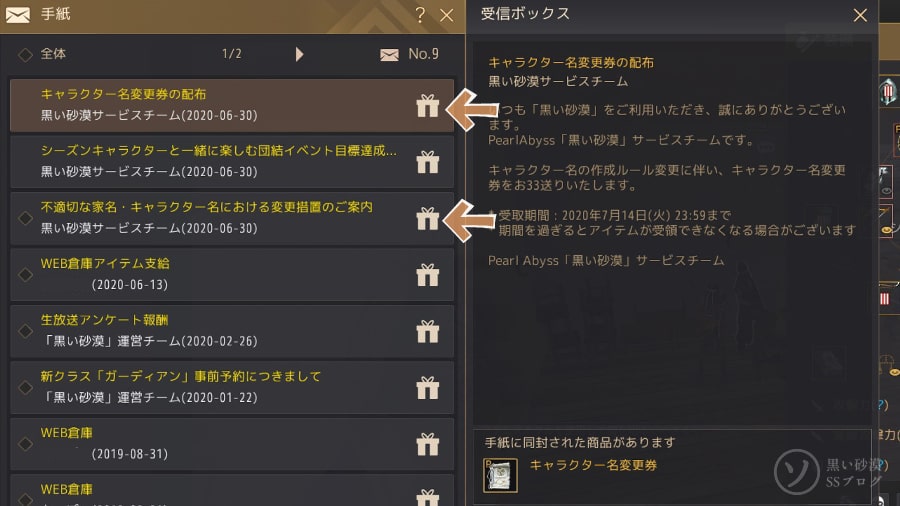
Task: Claim the キャラクター名変更券 attached item link
Action: tap(593, 465)
